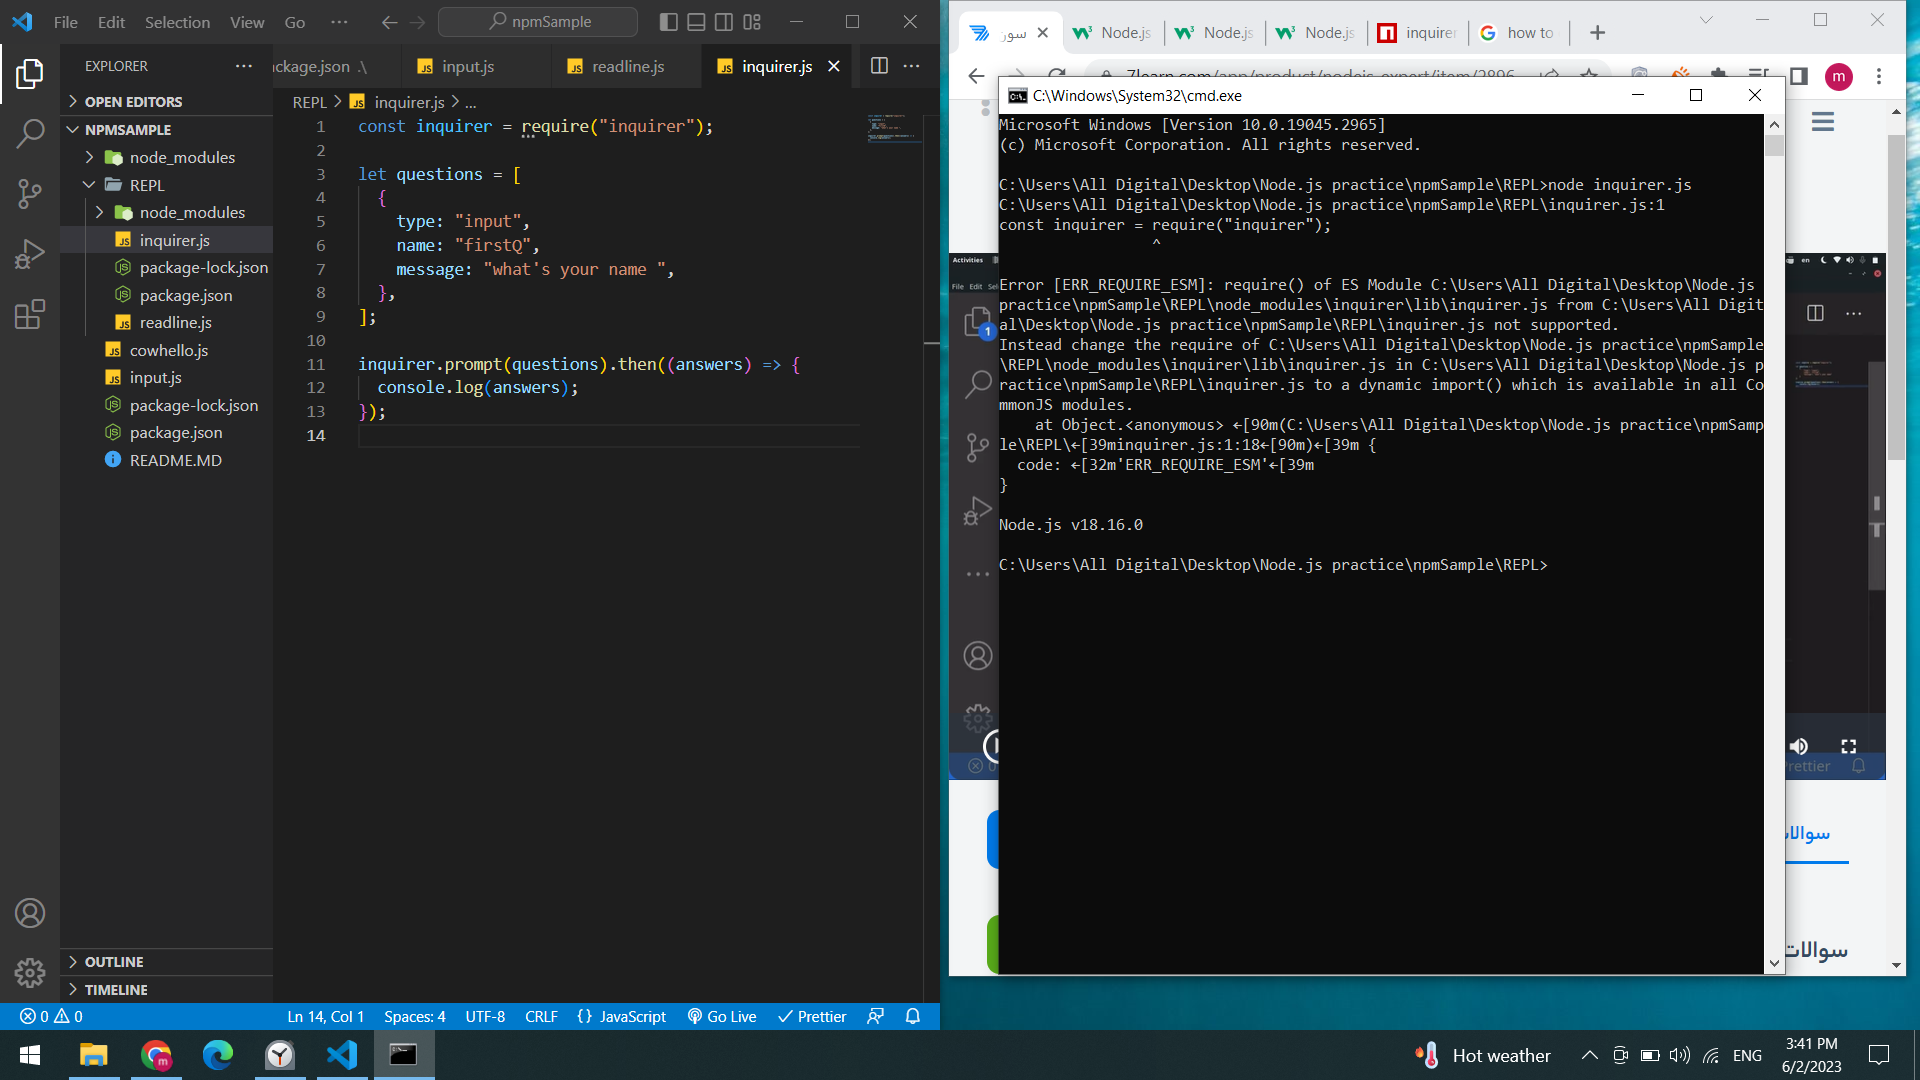Go forward with the navigation arrow in VS Code
The width and height of the screenshot is (1920, 1080).
tap(418, 22)
